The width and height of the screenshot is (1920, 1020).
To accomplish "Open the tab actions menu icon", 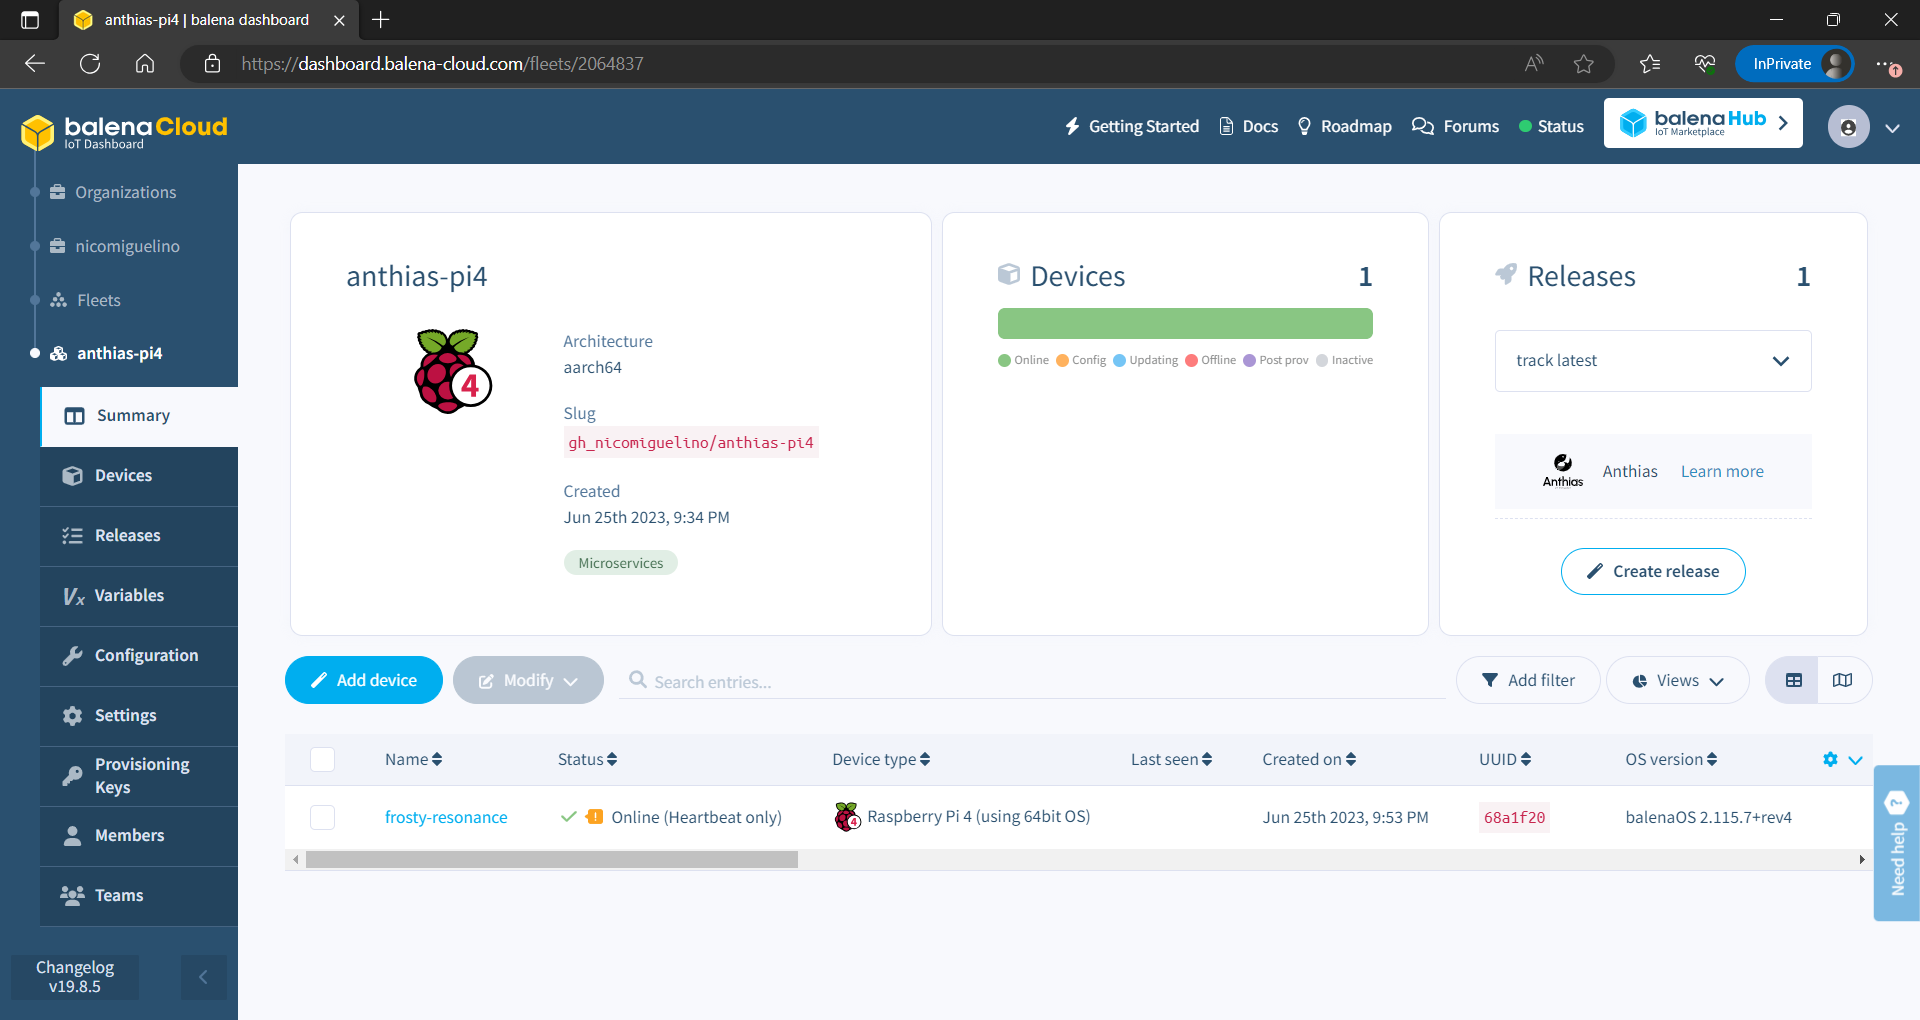I will pos(30,20).
